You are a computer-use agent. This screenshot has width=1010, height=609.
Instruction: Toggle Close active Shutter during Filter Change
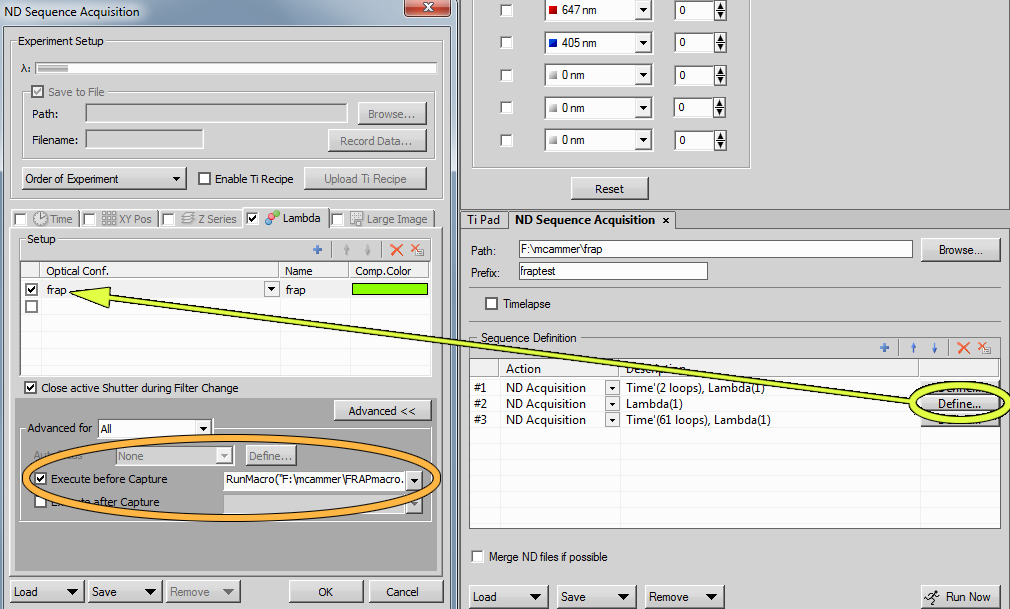tap(31, 388)
